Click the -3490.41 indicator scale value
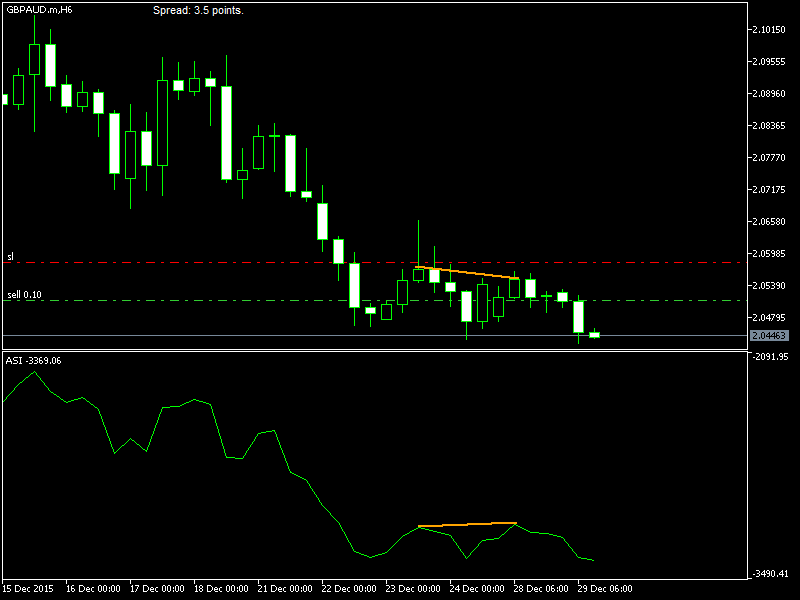The height and width of the screenshot is (600, 800). pyautogui.click(x=770, y=574)
